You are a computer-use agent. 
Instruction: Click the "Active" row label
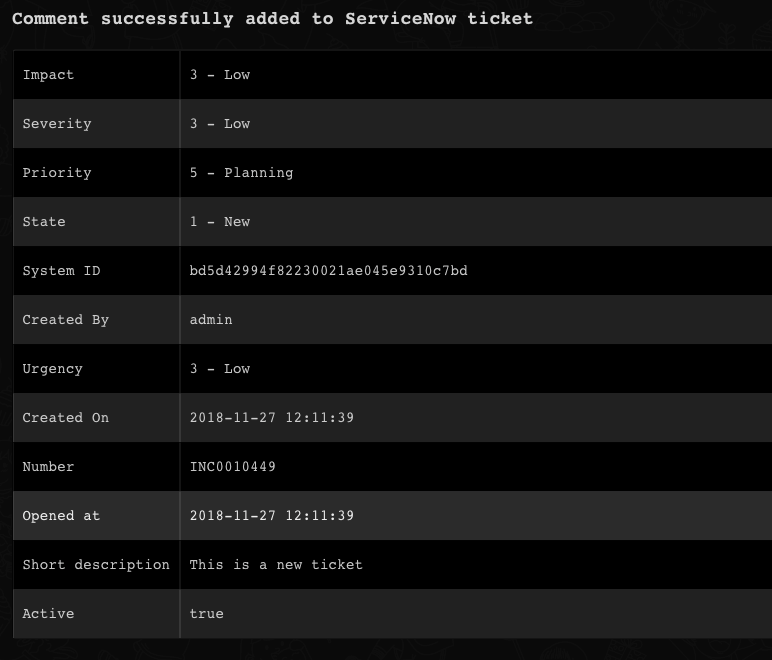[48, 614]
